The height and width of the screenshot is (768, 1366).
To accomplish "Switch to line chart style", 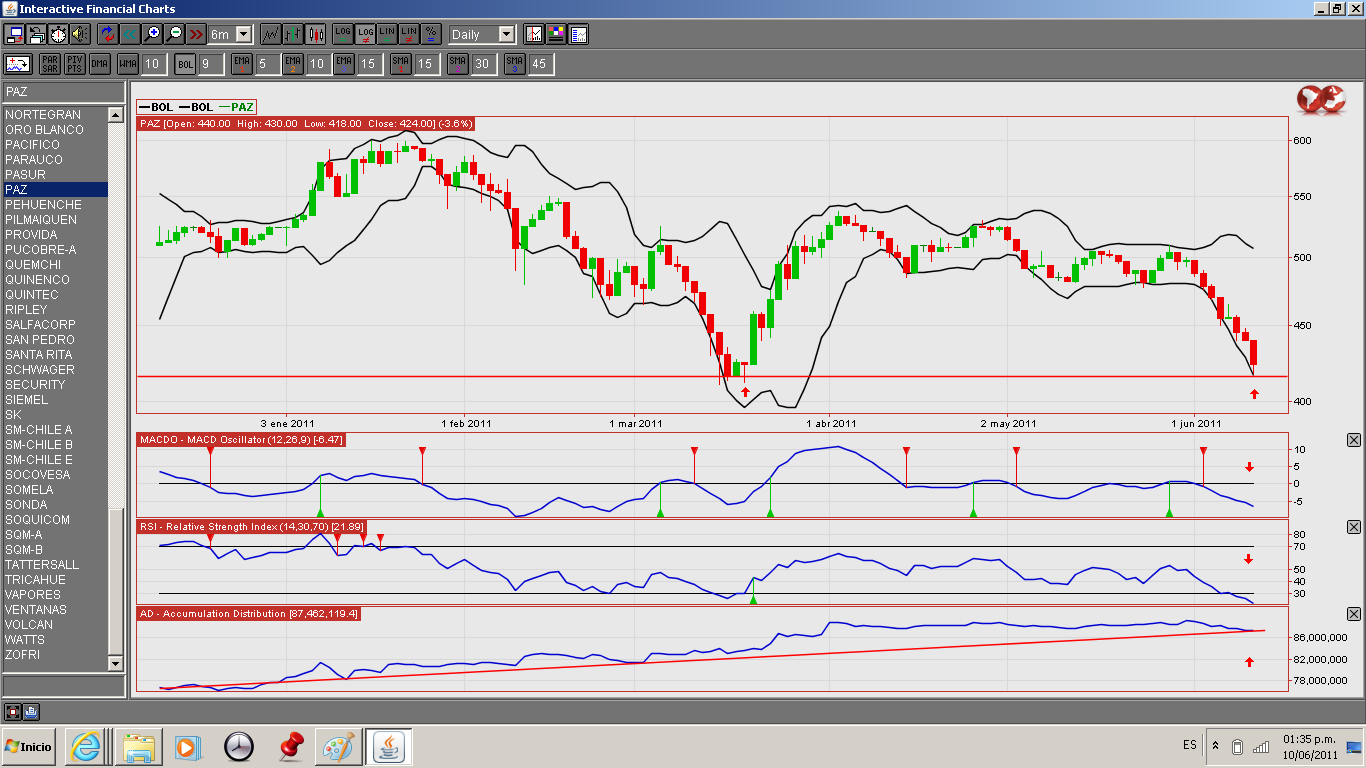I will click(270, 34).
